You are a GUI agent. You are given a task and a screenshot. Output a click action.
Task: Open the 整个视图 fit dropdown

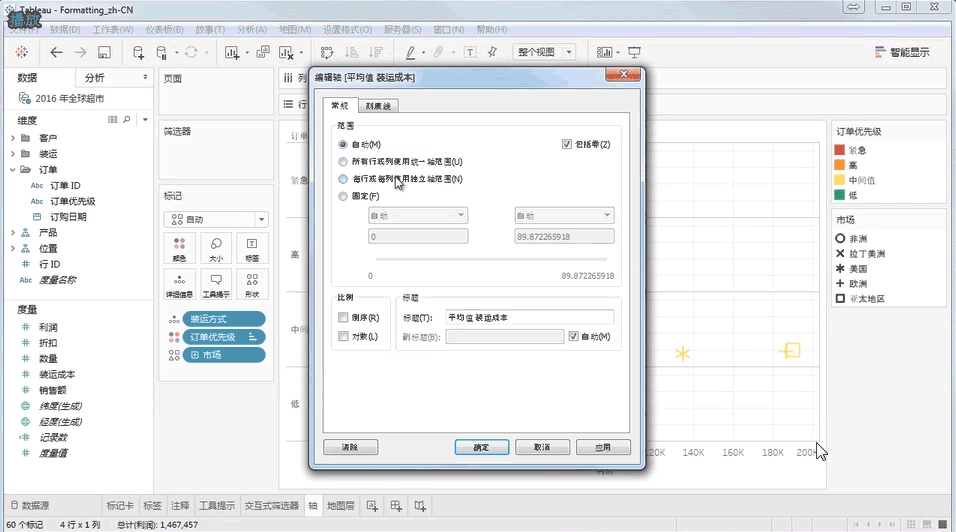(x=544, y=52)
